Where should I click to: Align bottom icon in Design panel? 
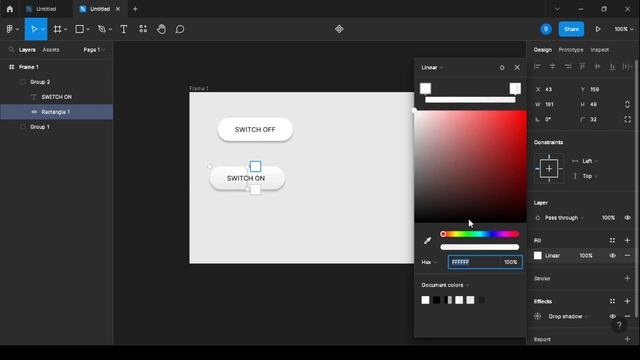pos(612,66)
